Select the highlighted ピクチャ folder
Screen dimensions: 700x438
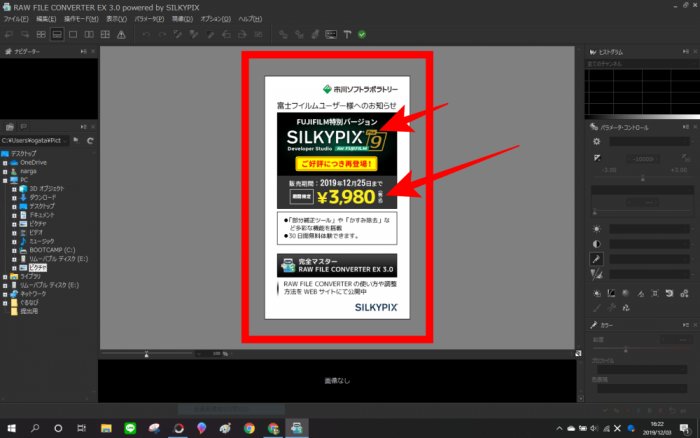coord(38,268)
